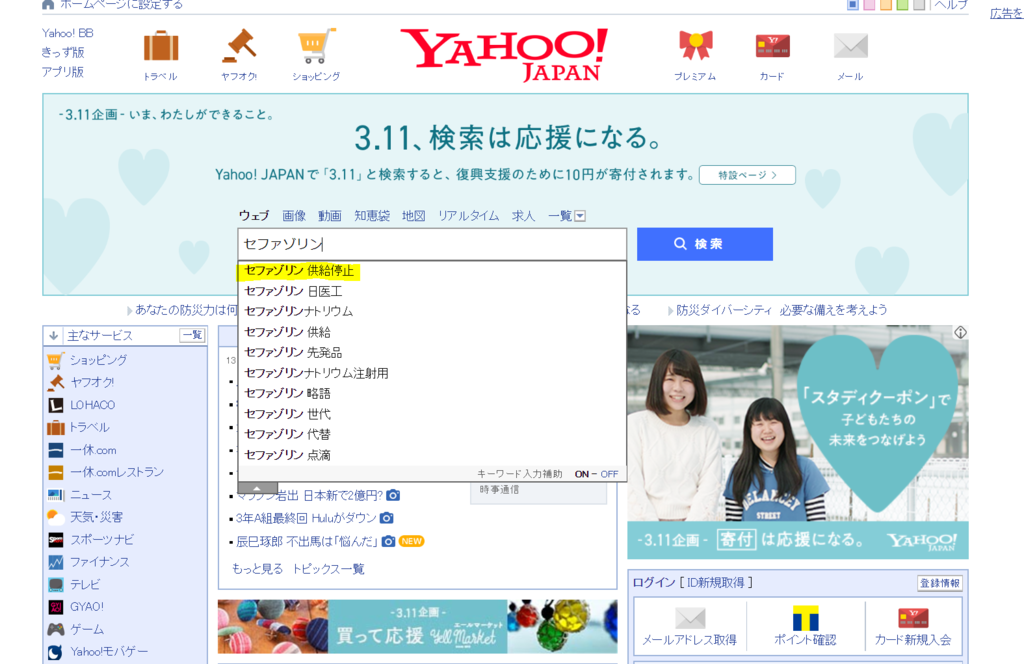Open the プレミアム ribbon icon
This screenshot has height=664, width=1024.
pos(696,46)
